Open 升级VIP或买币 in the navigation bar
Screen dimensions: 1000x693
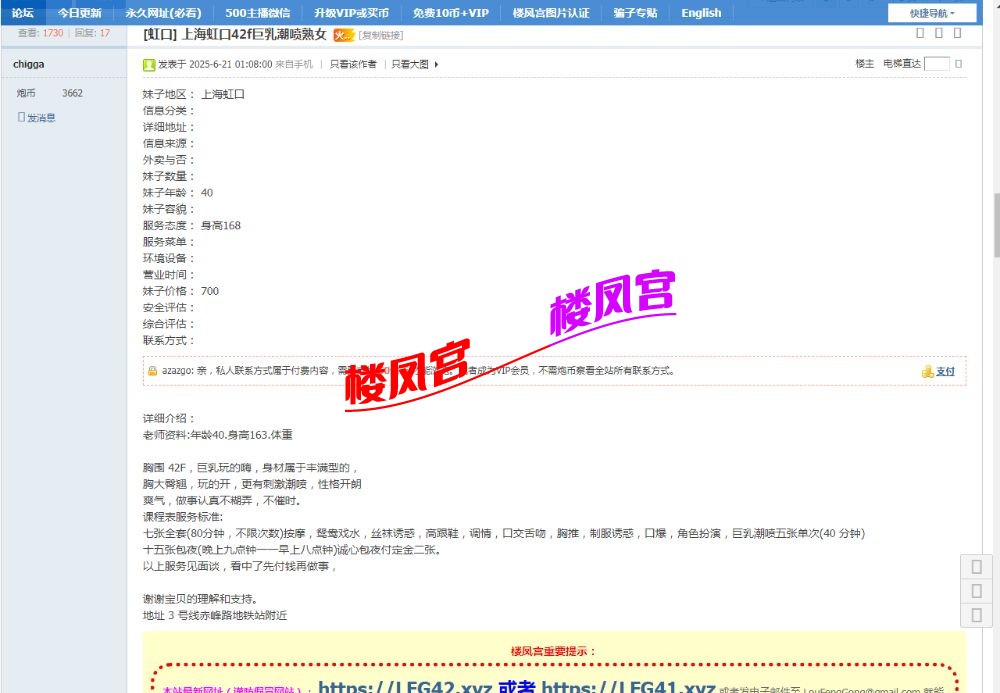click(350, 13)
